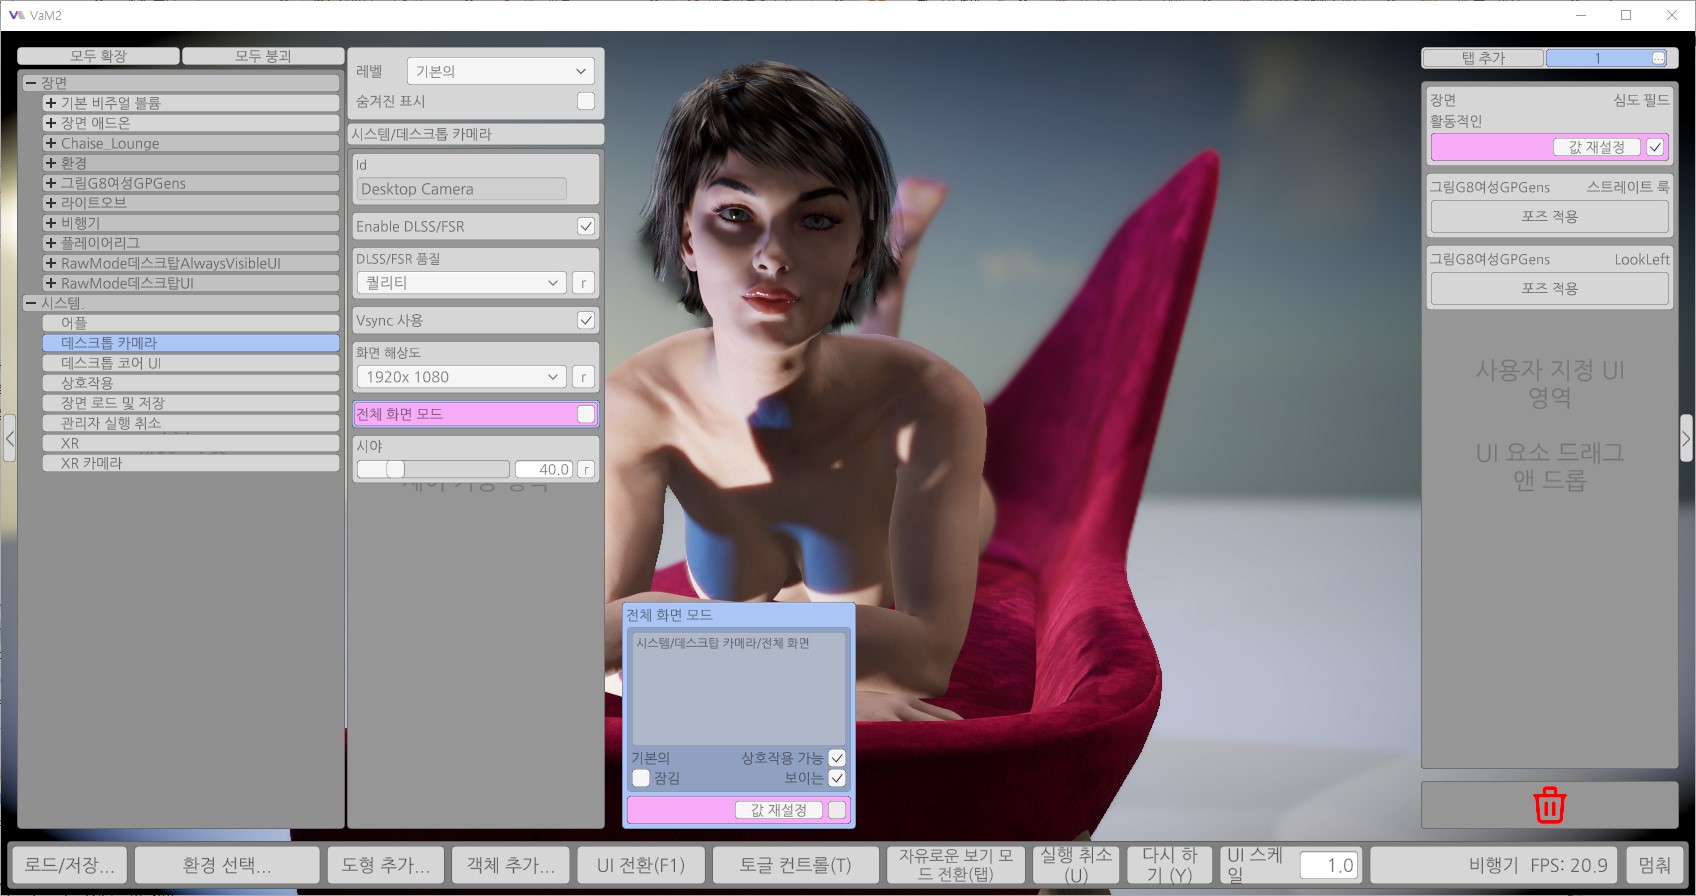This screenshot has height=896, width=1696.
Task: Disable the Enable DLSS/FSR checkbox
Action: point(586,227)
